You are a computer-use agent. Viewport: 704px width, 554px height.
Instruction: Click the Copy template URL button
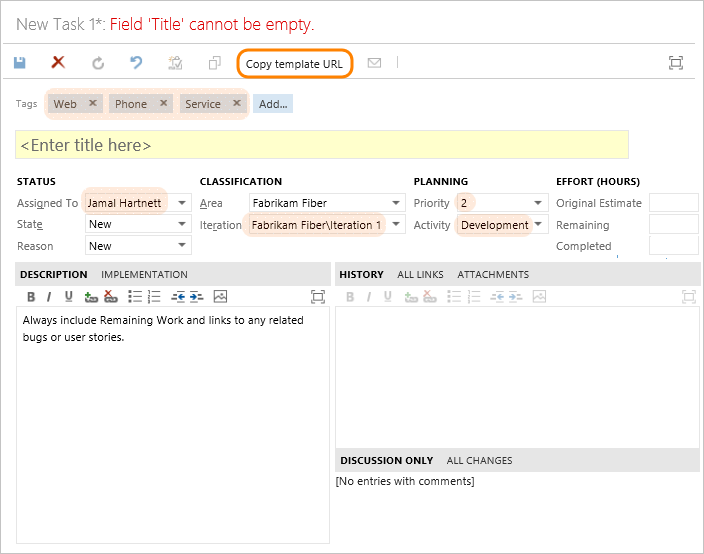pos(295,64)
